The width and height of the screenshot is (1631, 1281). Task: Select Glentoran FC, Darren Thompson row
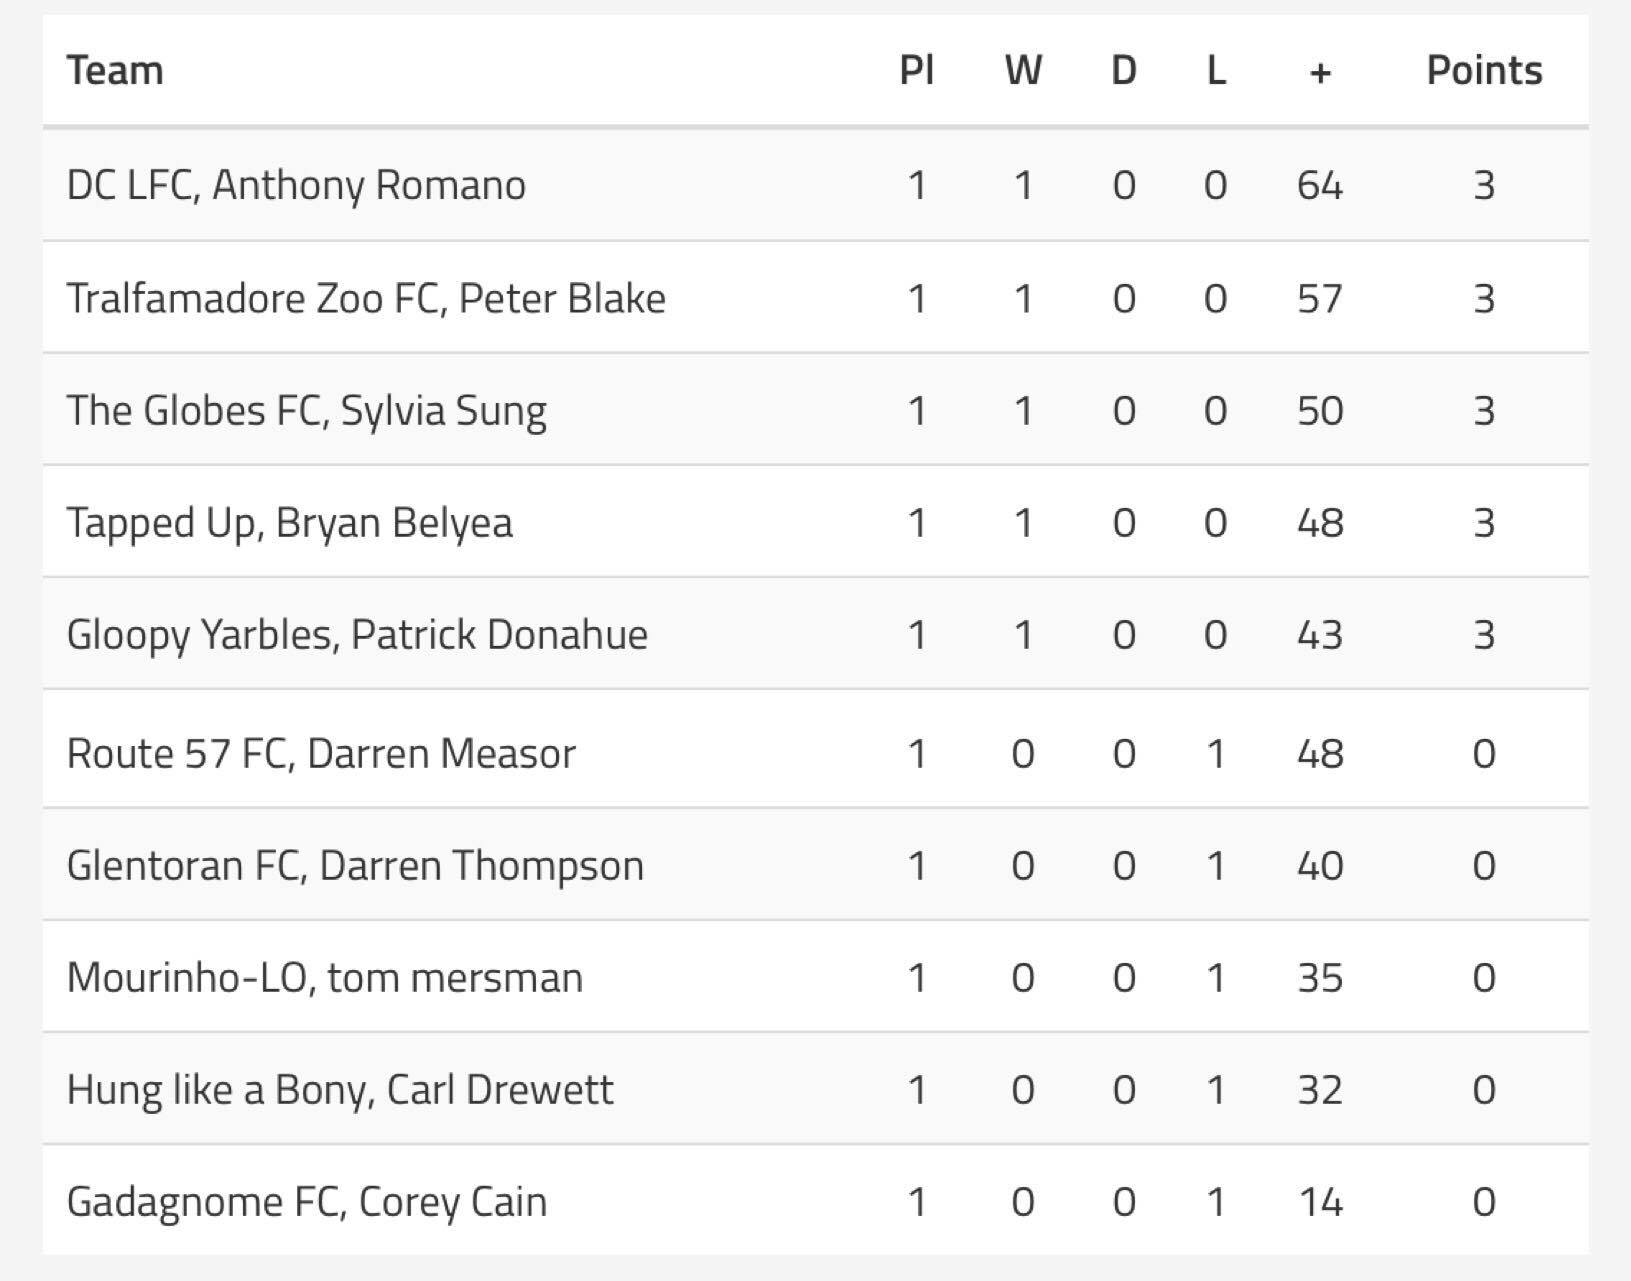pyautogui.click(x=815, y=865)
